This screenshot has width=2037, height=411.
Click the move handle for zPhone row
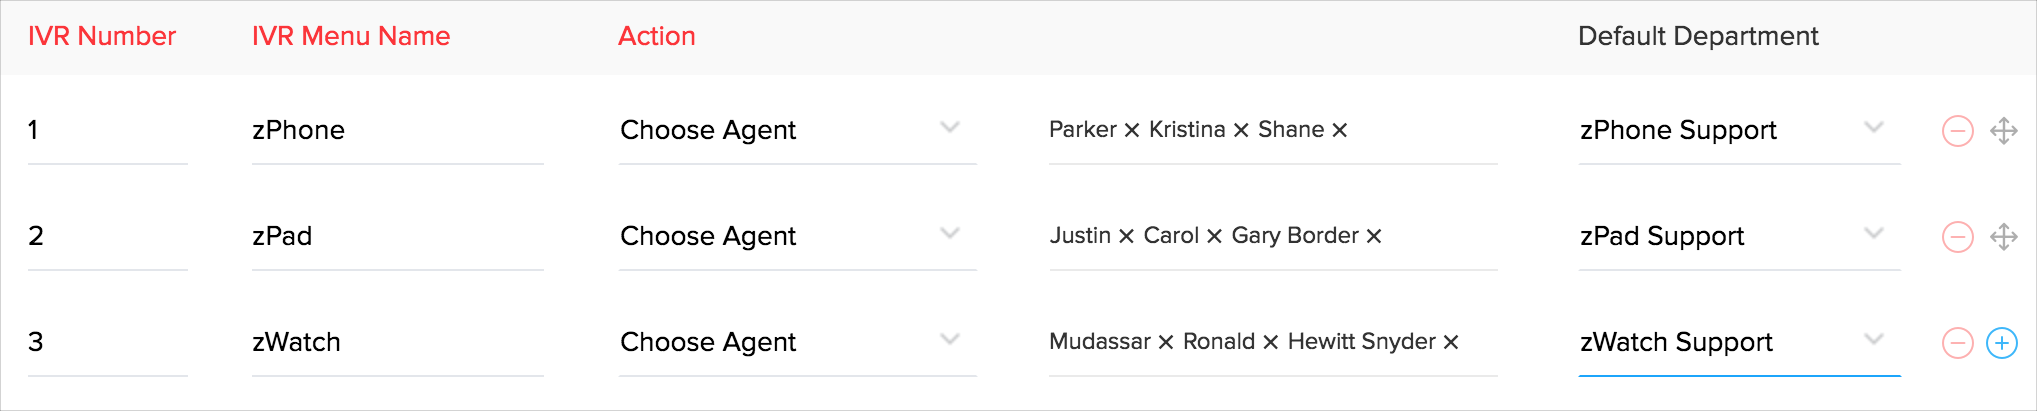coord(2003,131)
